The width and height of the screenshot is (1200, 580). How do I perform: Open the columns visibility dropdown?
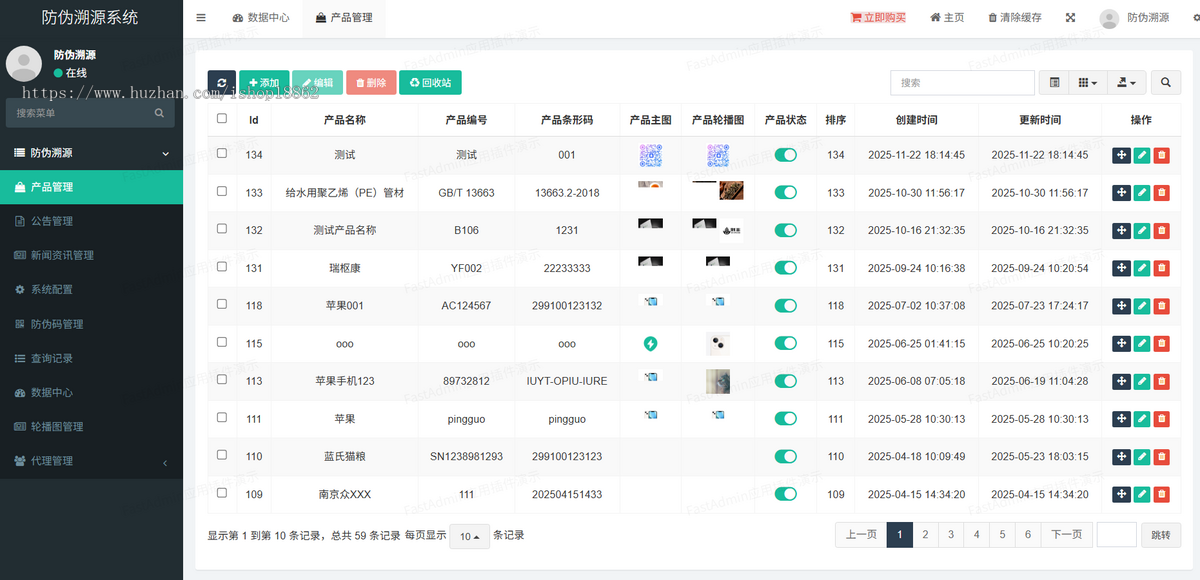point(1086,83)
